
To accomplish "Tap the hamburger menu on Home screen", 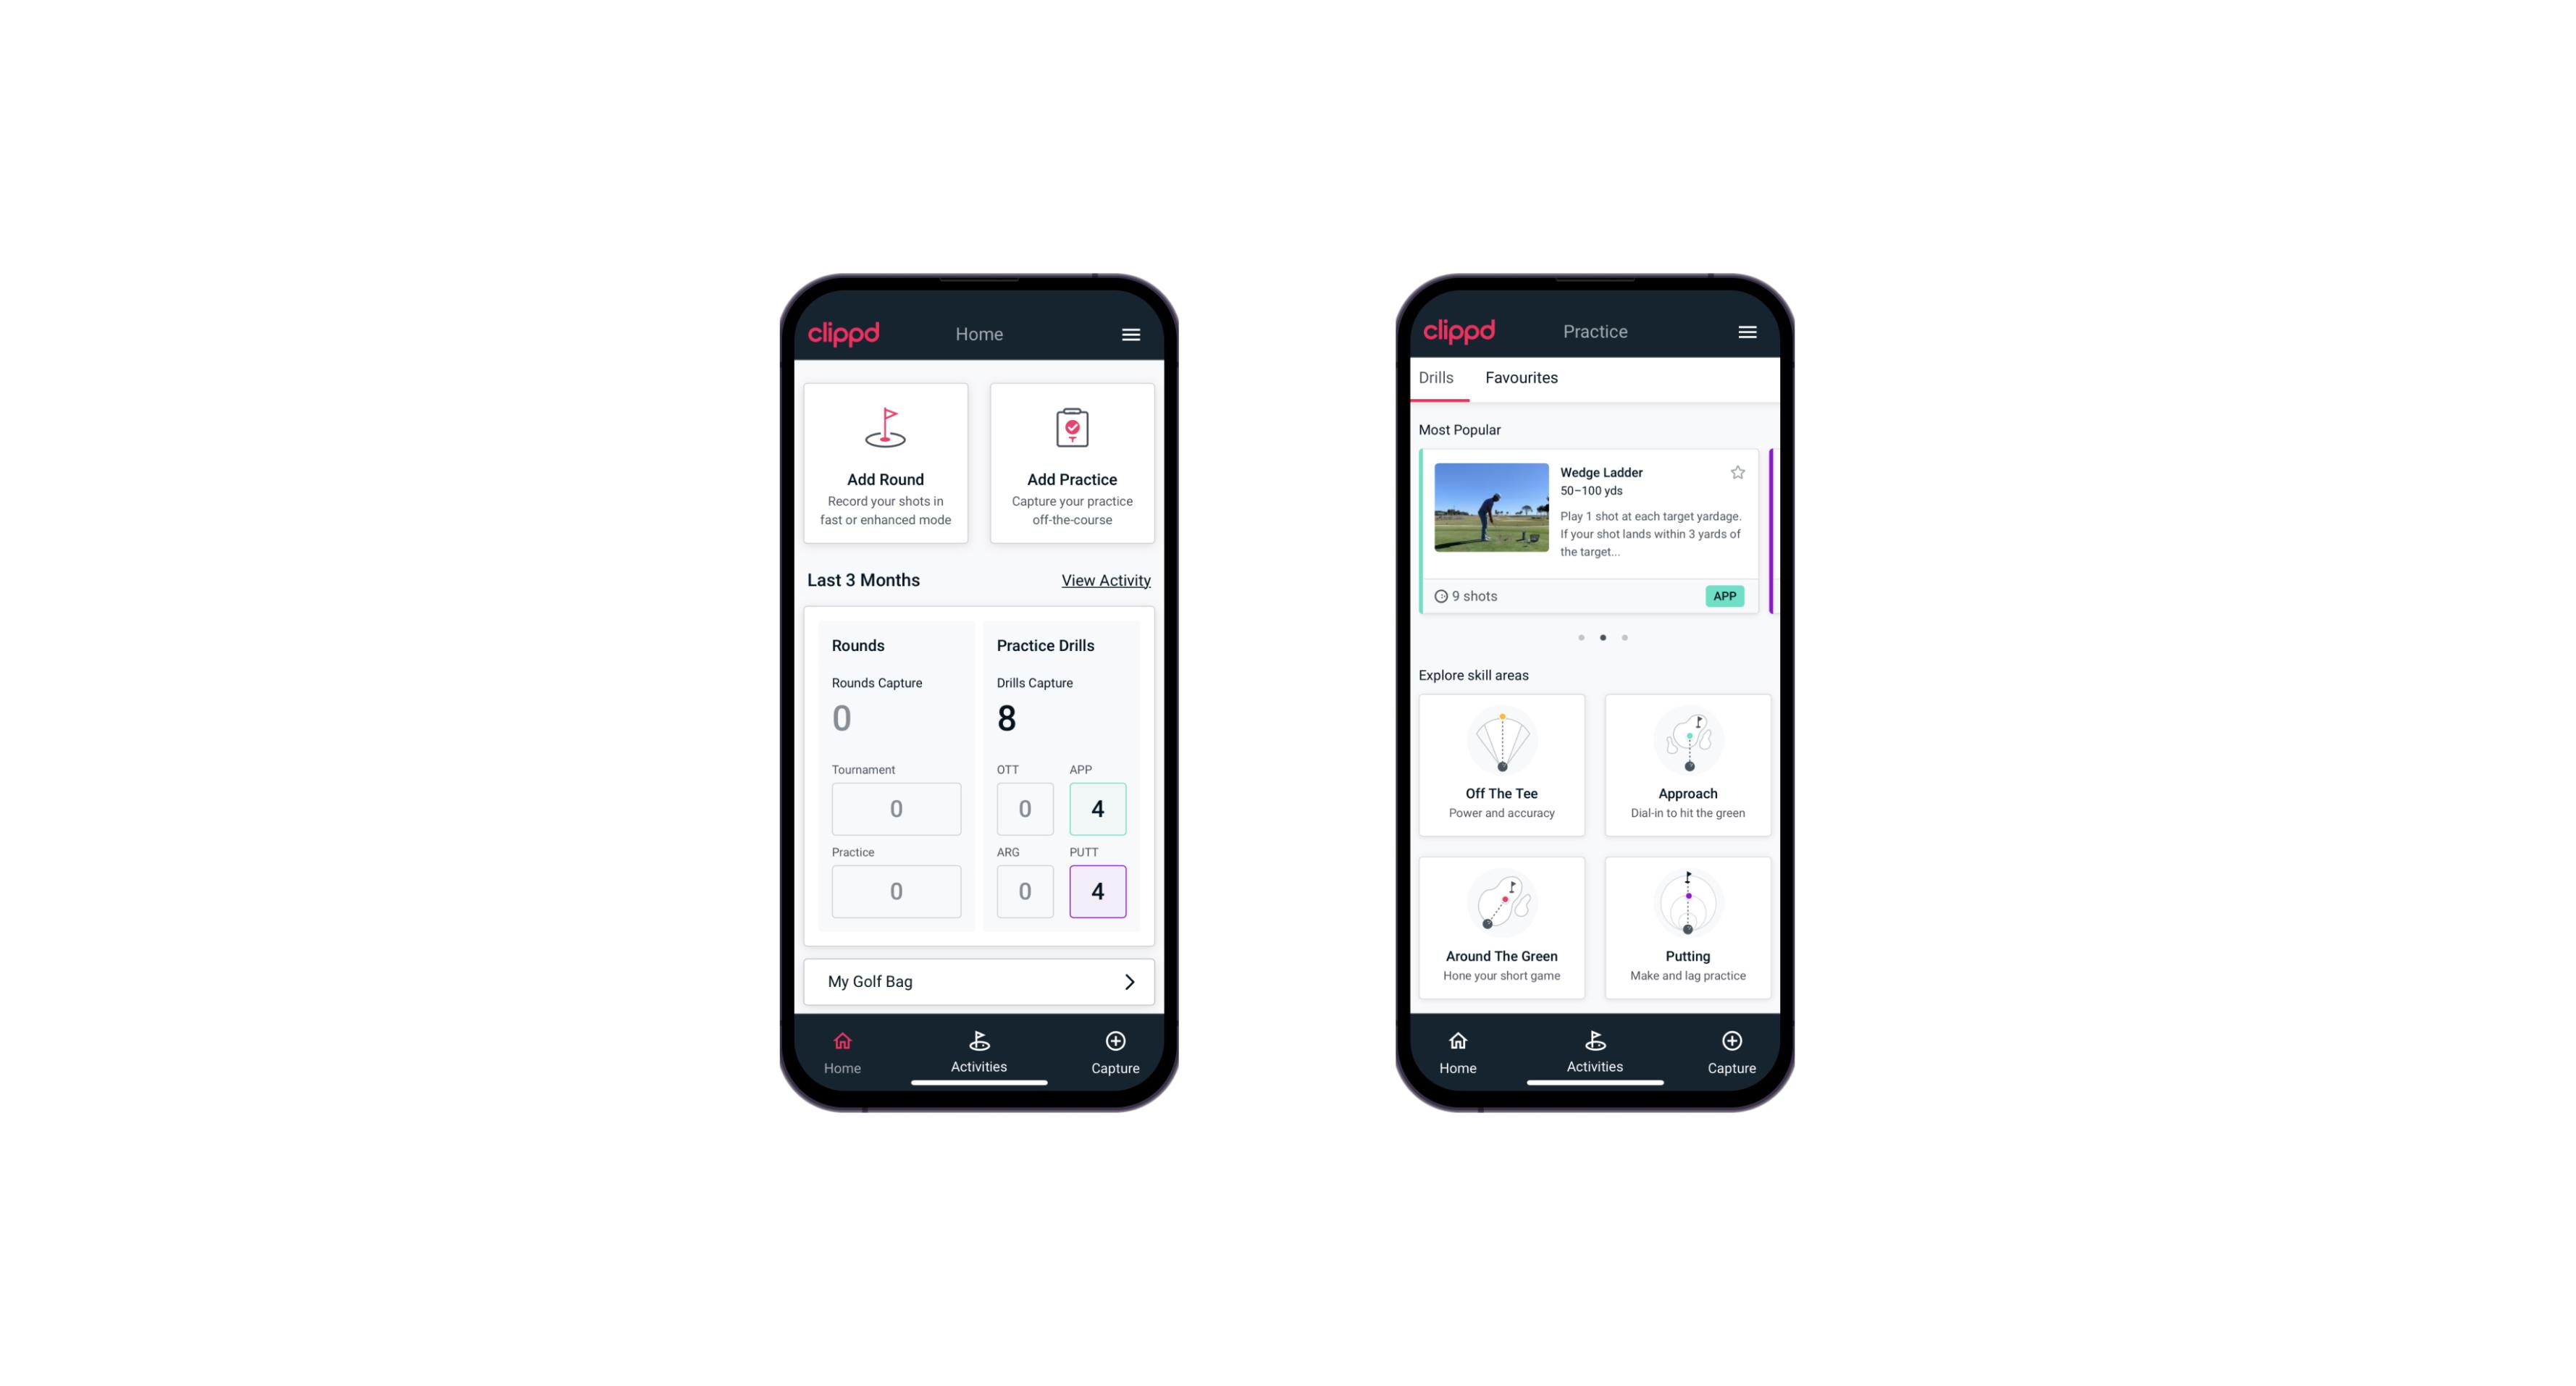I will click(x=1132, y=333).
